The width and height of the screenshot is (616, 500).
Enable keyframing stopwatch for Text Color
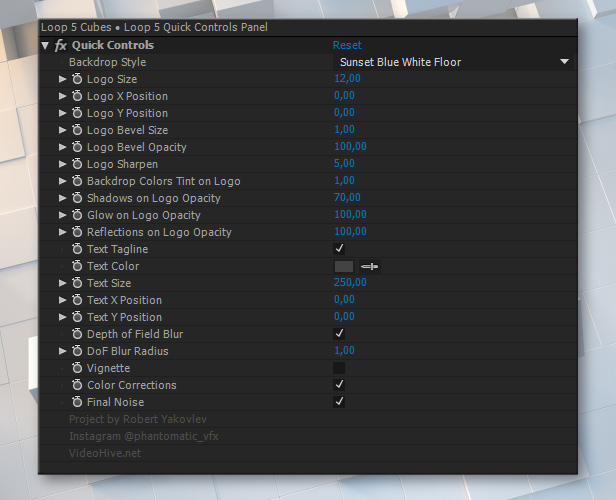(77, 266)
